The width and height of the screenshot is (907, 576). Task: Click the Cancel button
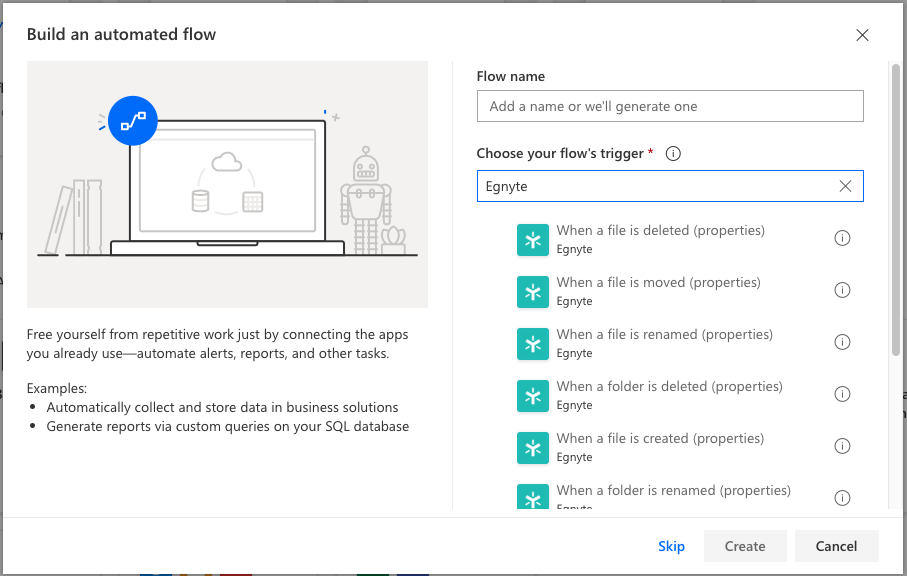click(836, 546)
